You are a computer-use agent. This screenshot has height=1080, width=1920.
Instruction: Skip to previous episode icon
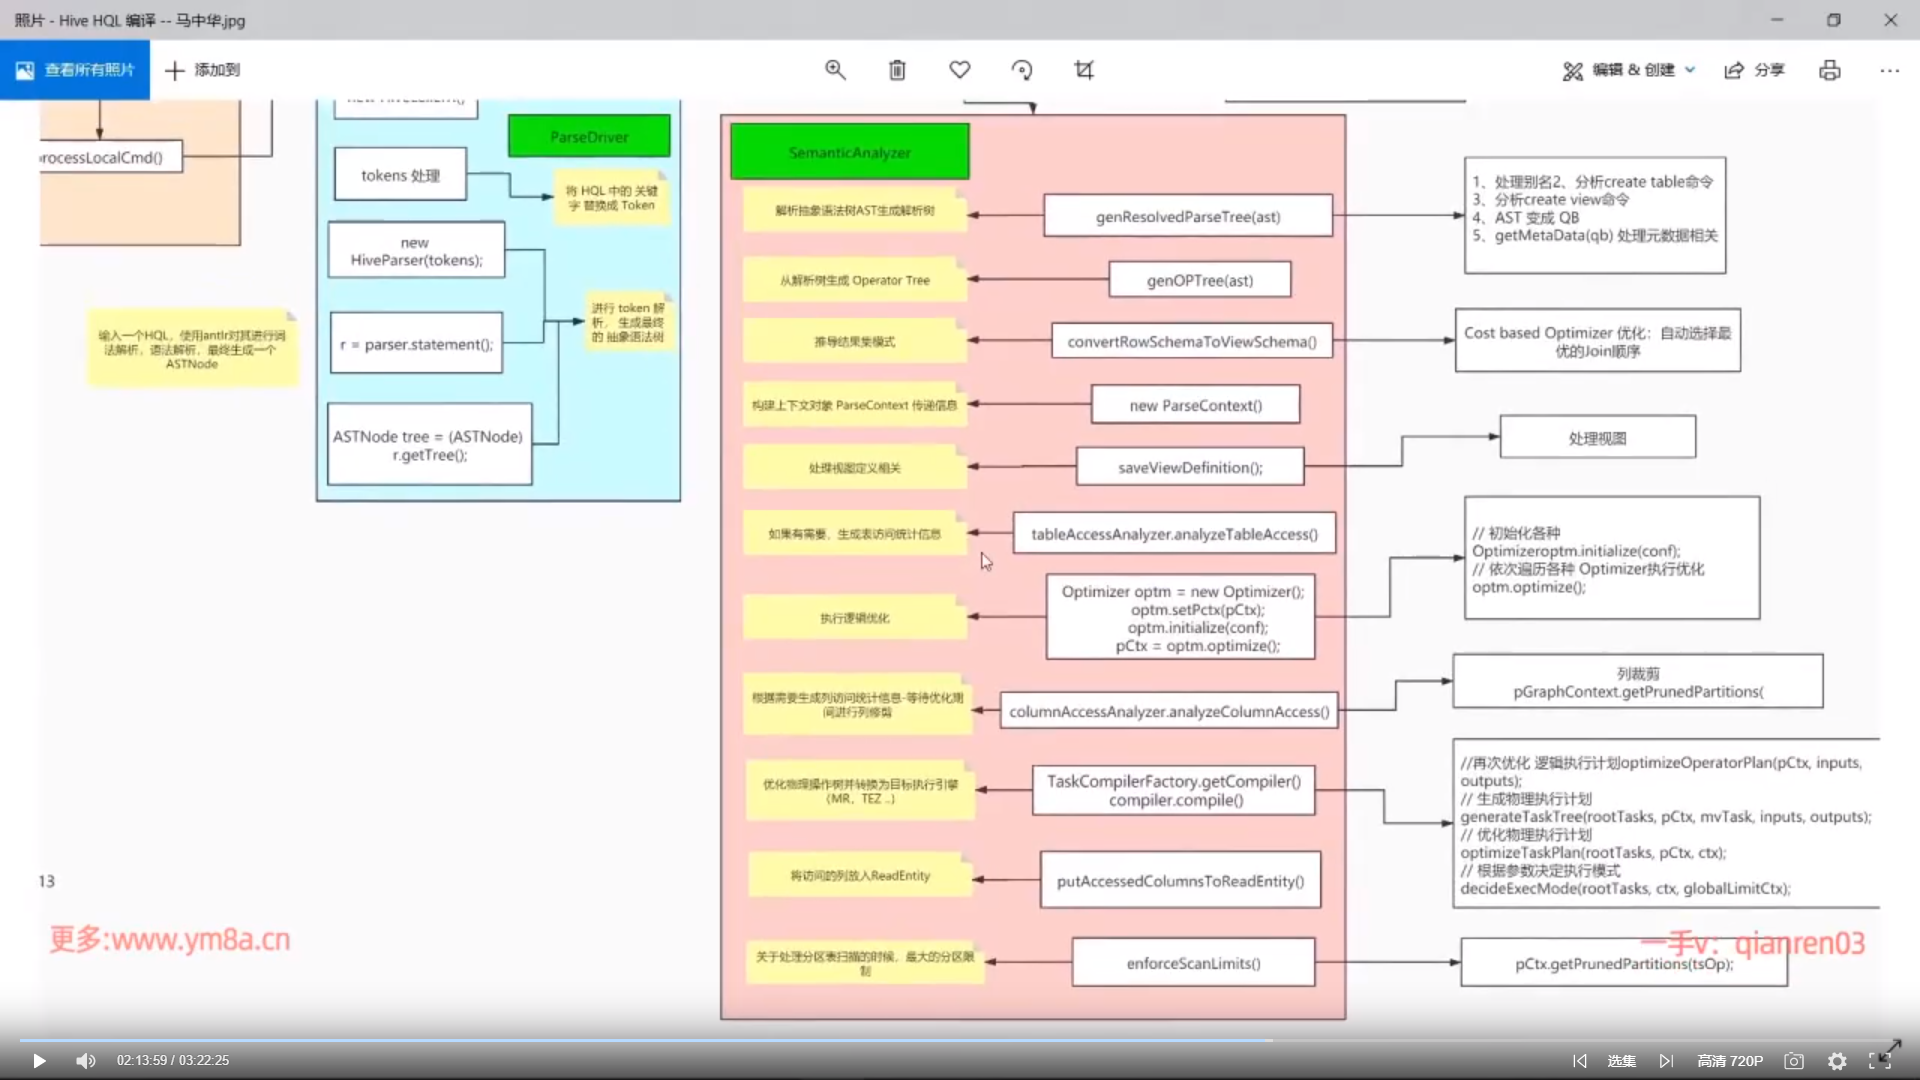[1579, 1061]
